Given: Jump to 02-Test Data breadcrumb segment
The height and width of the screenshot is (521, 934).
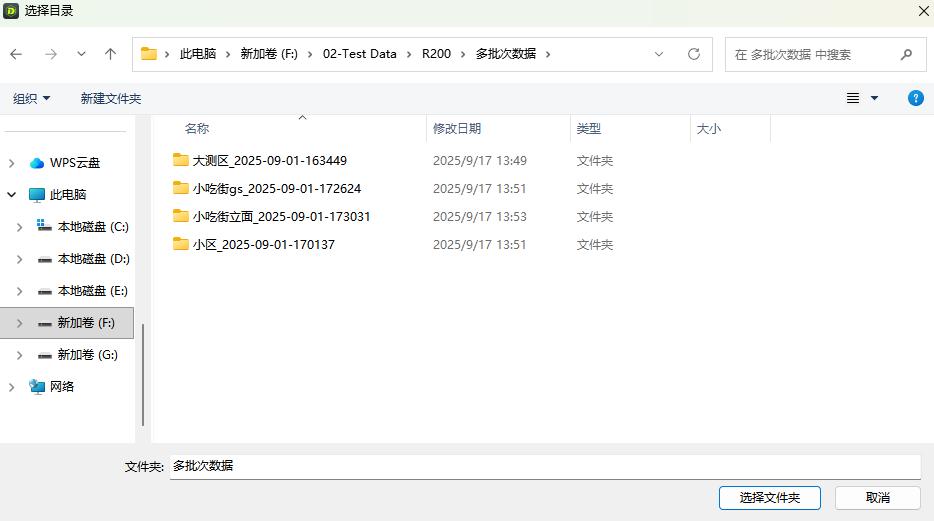Looking at the screenshot, I should coord(359,54).
